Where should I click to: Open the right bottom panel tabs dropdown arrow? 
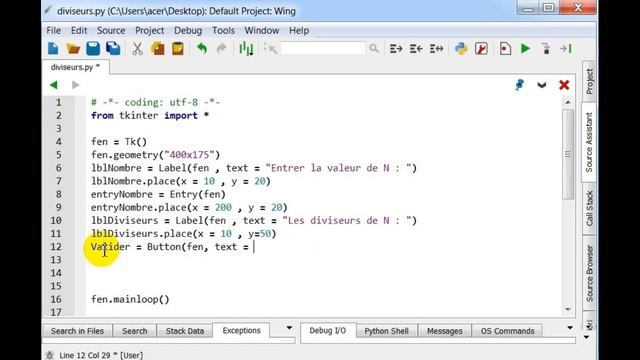click(x=570, y=328)
